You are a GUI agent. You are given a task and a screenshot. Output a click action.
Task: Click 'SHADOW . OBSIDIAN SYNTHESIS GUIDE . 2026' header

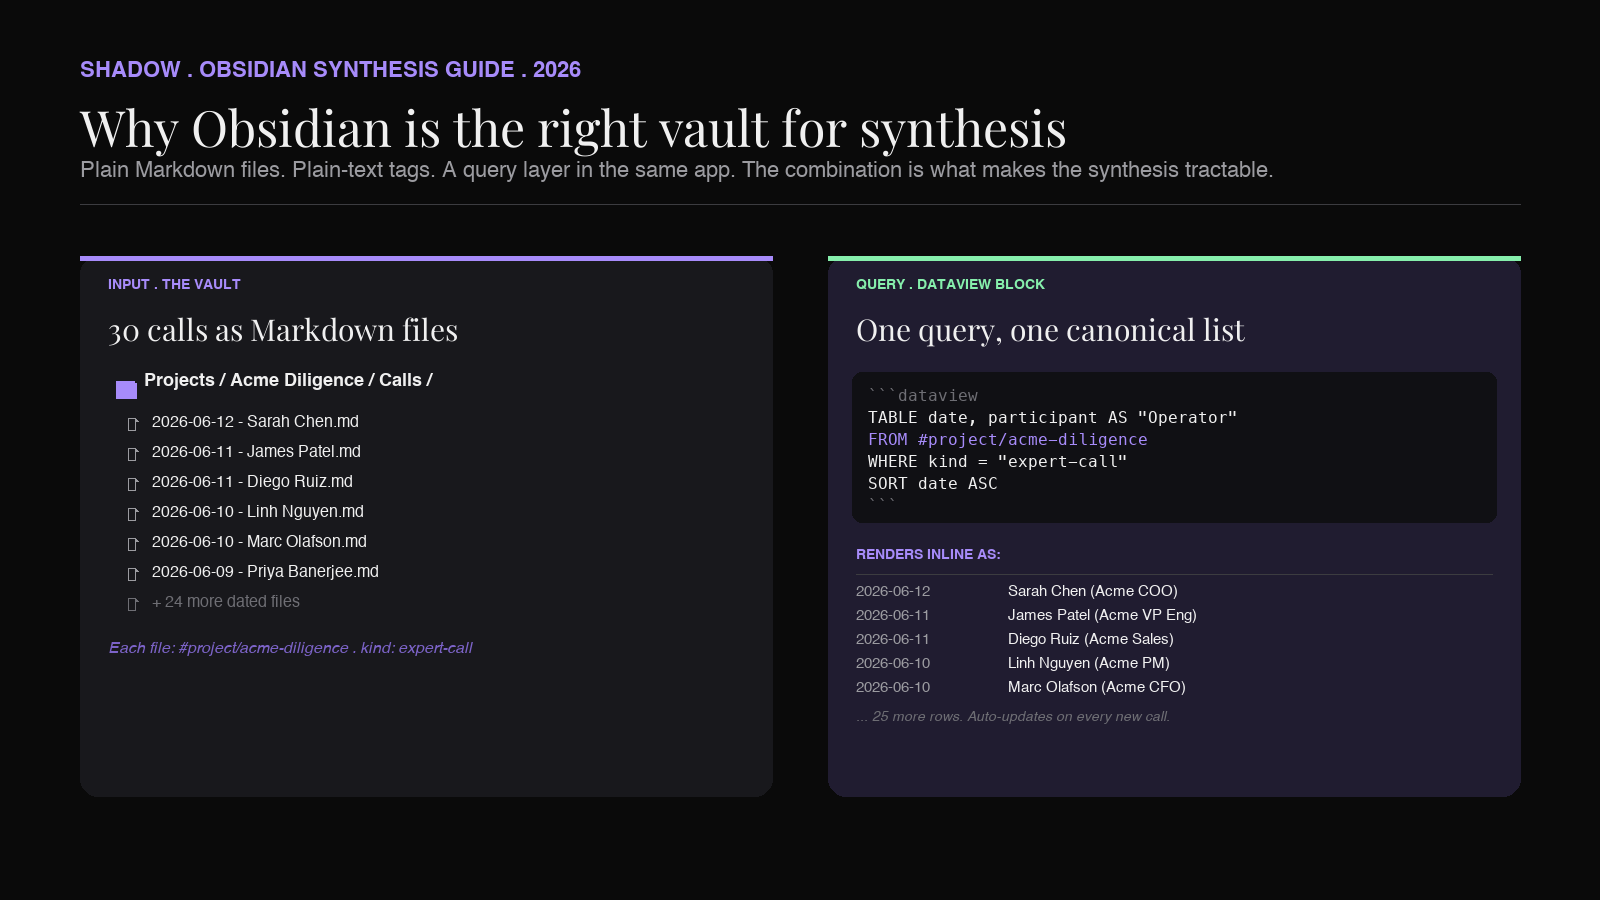point(330,69)
